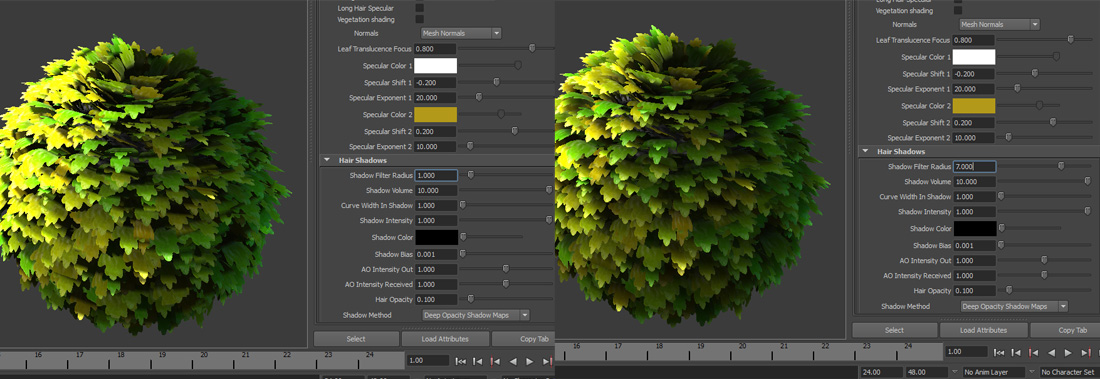Go to start of playback range, left panel

(x=461, y=361)
